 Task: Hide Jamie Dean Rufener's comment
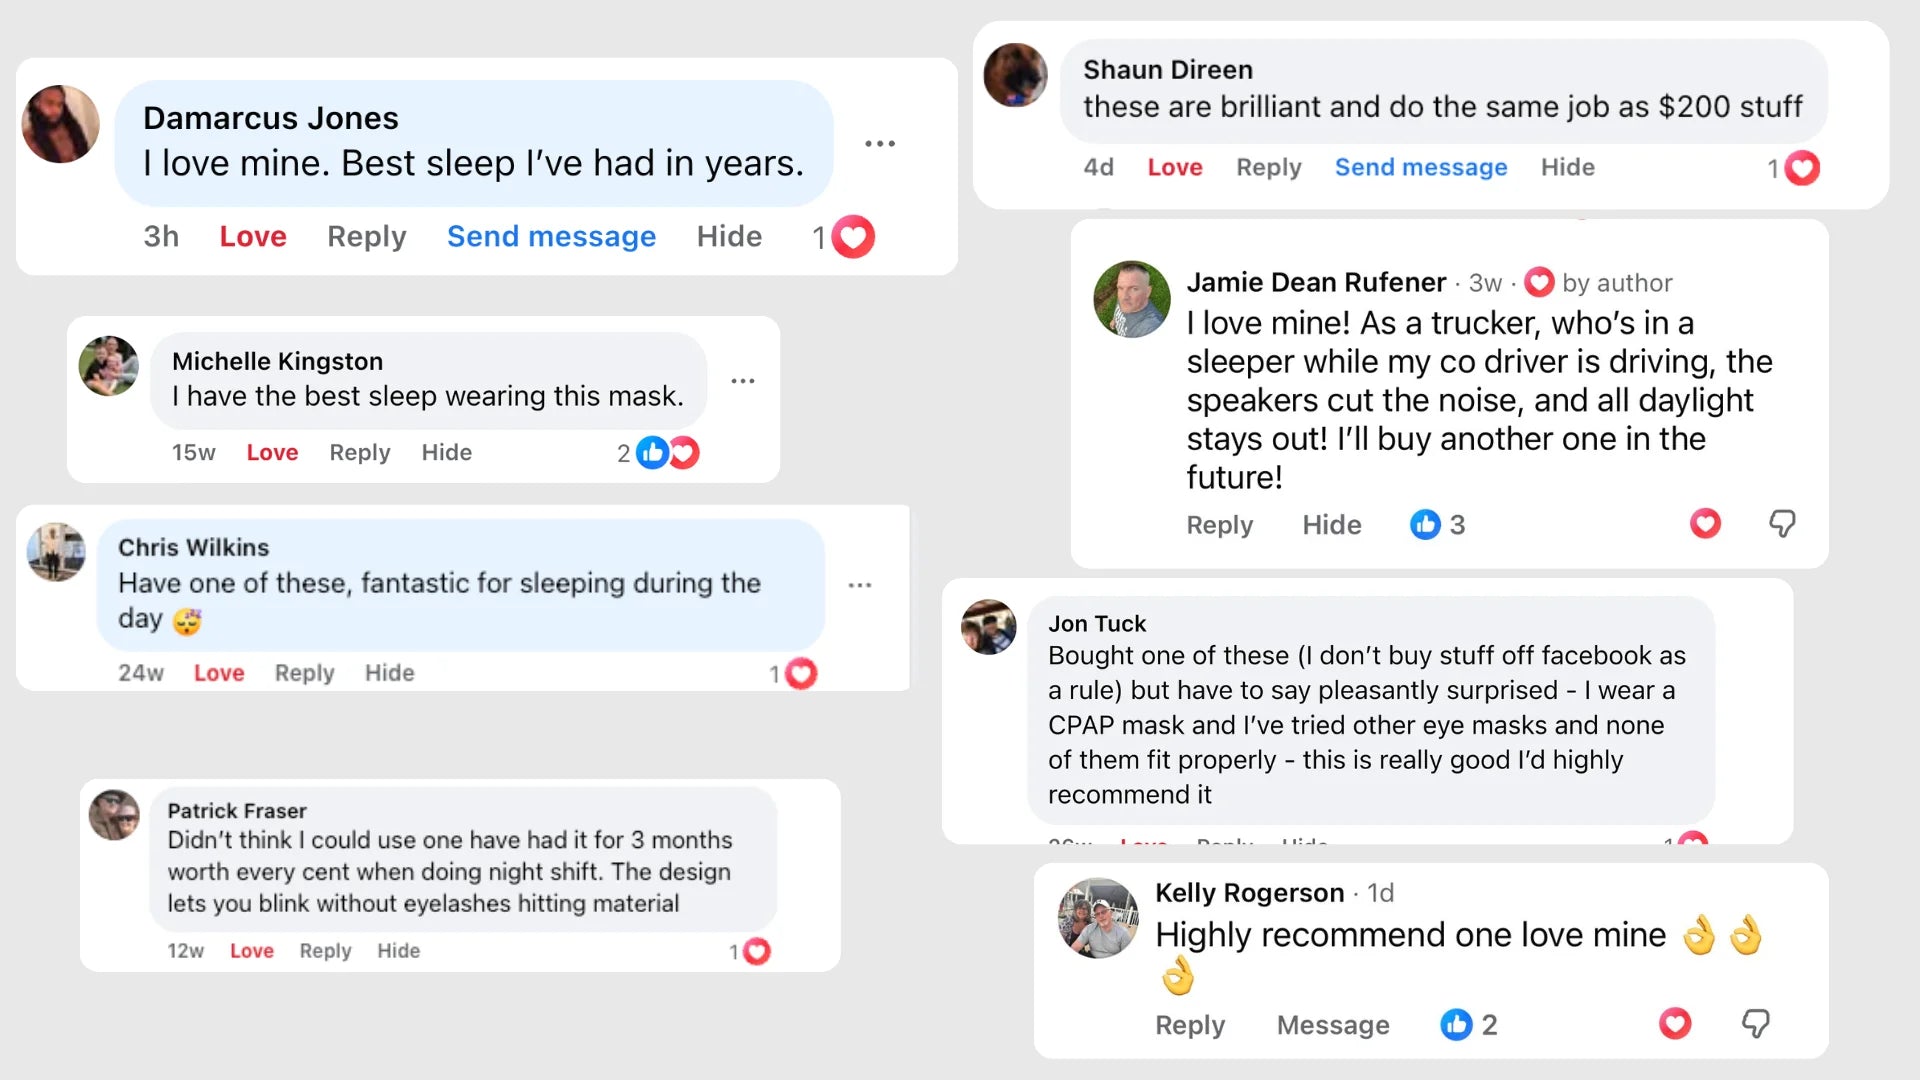pos(1331,525)
